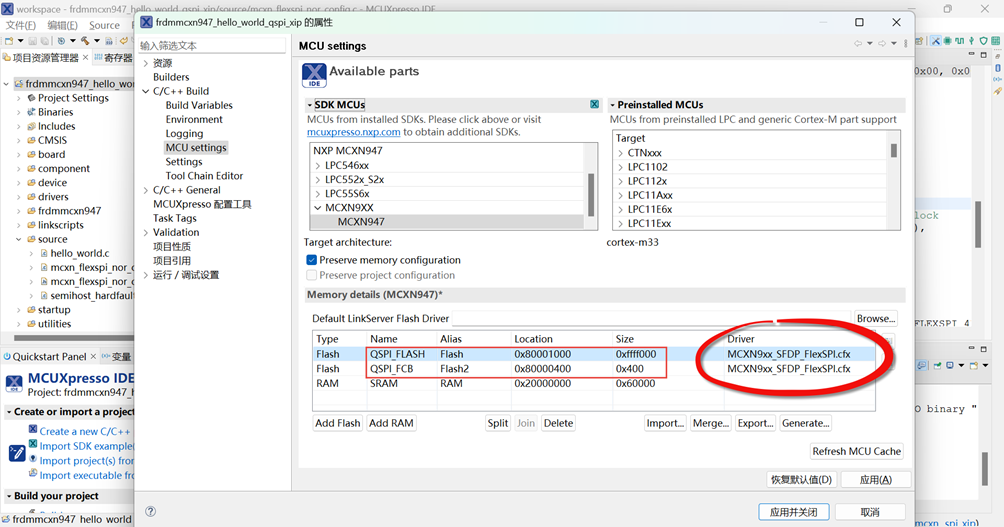Open the Develop perspective wrench icon
This screenshot has height=527, width=1004.
coord(935,41)
